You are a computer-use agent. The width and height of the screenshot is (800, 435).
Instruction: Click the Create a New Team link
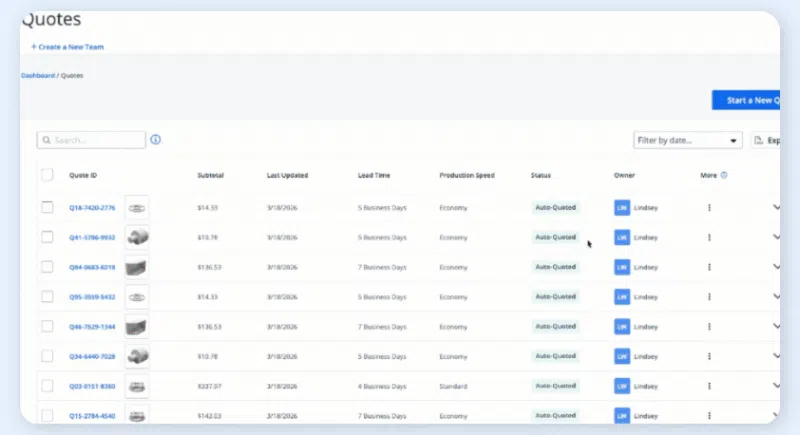(67, 46)
